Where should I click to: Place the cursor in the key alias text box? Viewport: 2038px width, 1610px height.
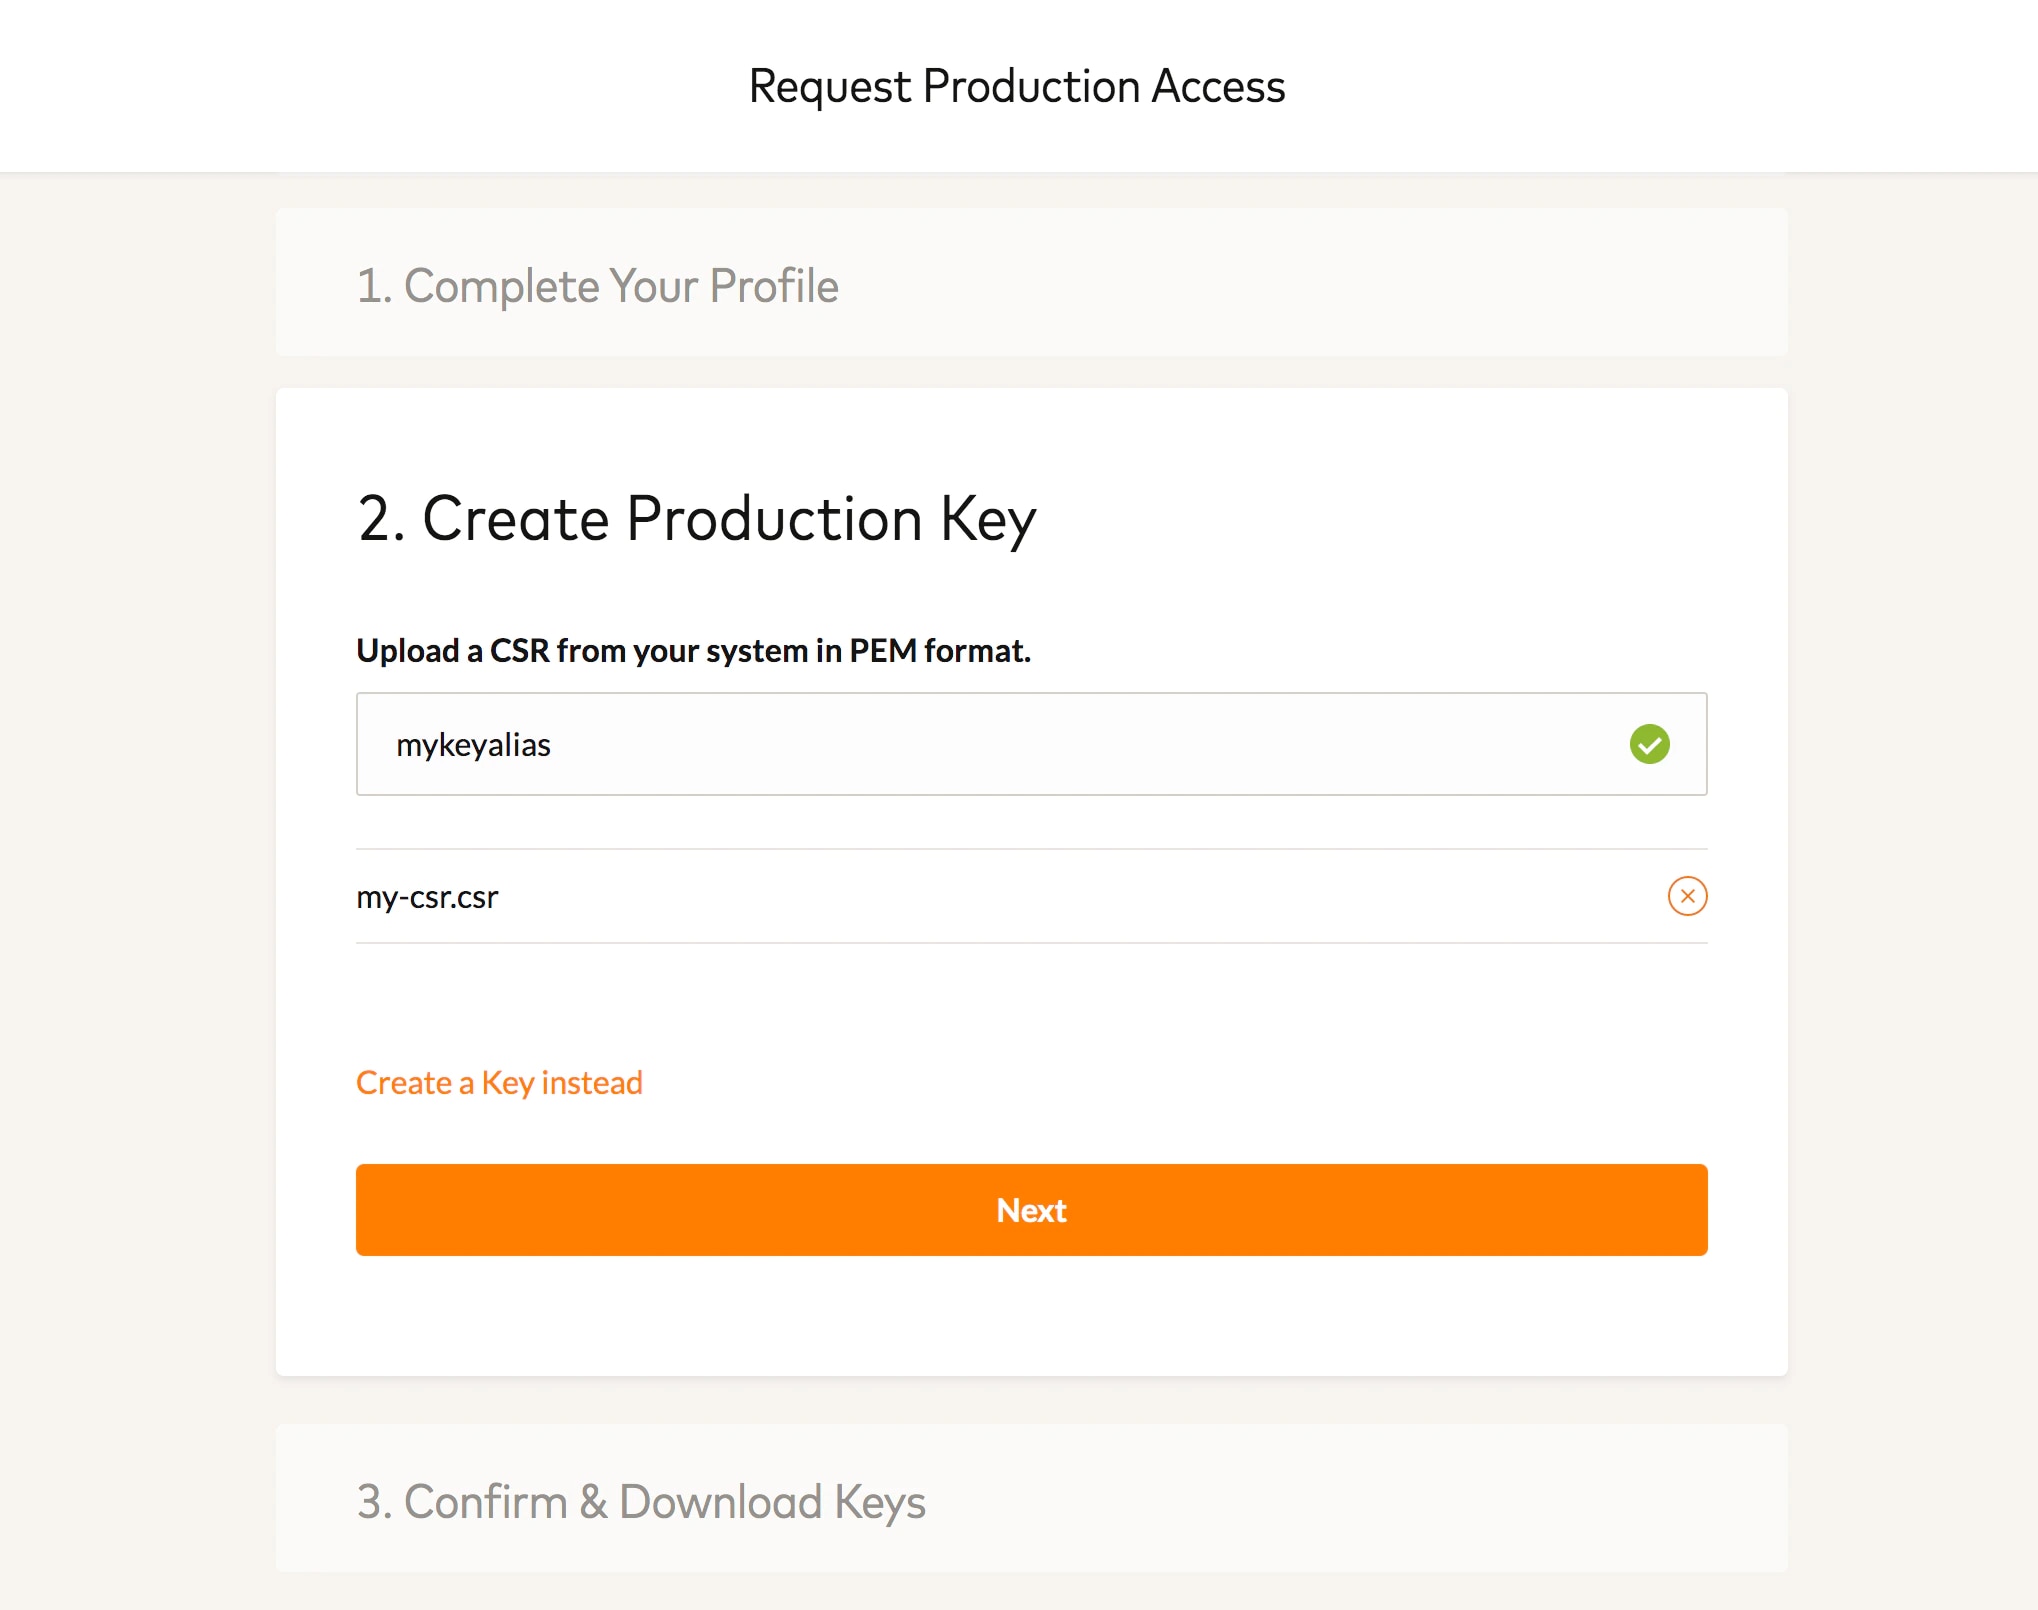[x=1000, y=744]
